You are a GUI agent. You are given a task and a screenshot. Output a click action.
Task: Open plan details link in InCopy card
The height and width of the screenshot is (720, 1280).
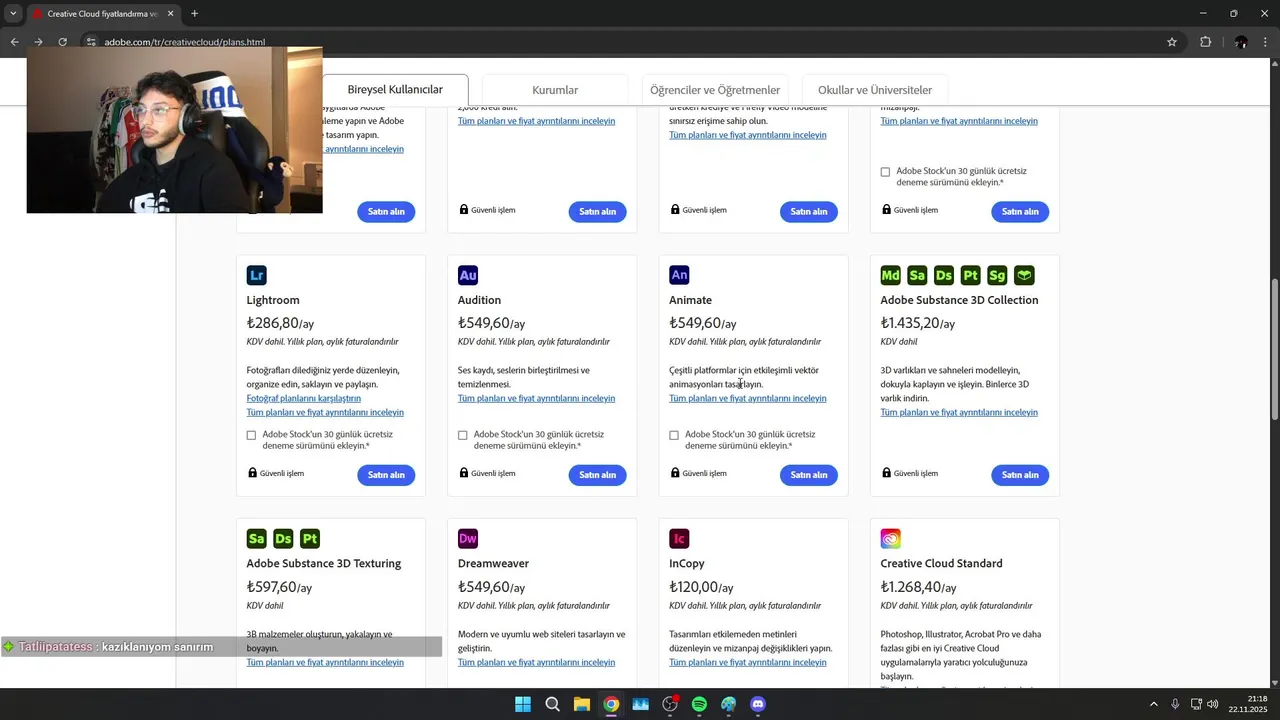click(x=748, y=662)
